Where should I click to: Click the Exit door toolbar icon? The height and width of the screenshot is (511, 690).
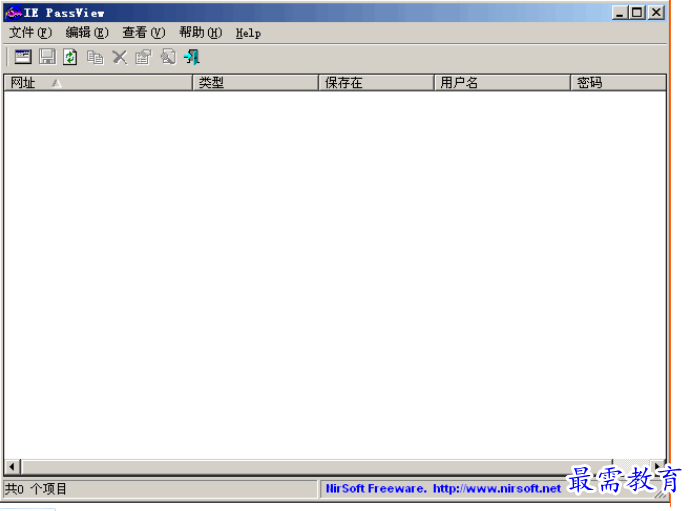192,57
